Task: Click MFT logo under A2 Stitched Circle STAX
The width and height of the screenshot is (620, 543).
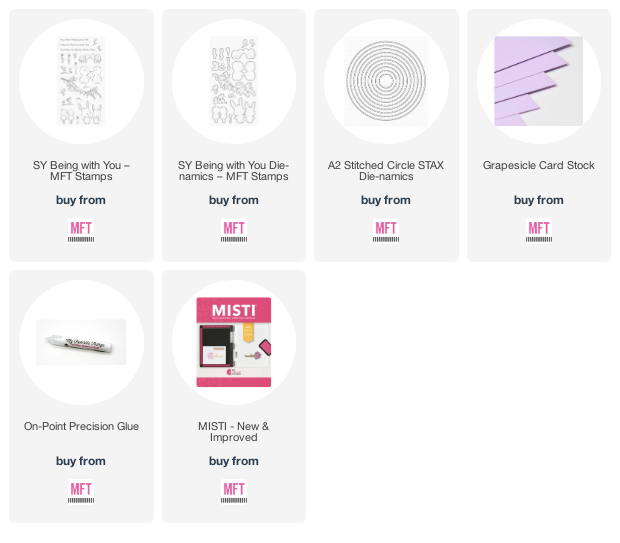Action: point(386,231)
